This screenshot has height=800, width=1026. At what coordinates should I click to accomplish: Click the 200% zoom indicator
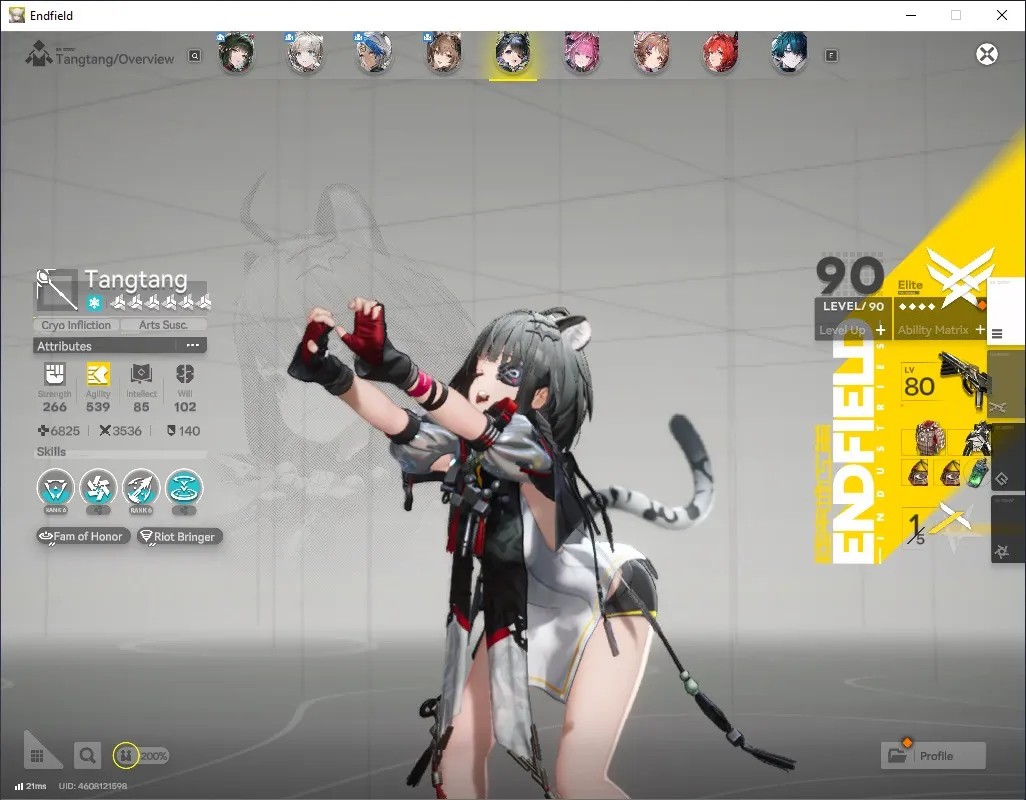(154, 756)
